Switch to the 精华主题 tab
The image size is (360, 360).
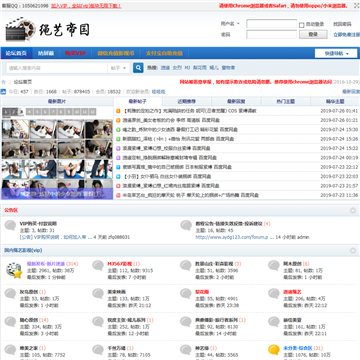(x=335, y=101)
